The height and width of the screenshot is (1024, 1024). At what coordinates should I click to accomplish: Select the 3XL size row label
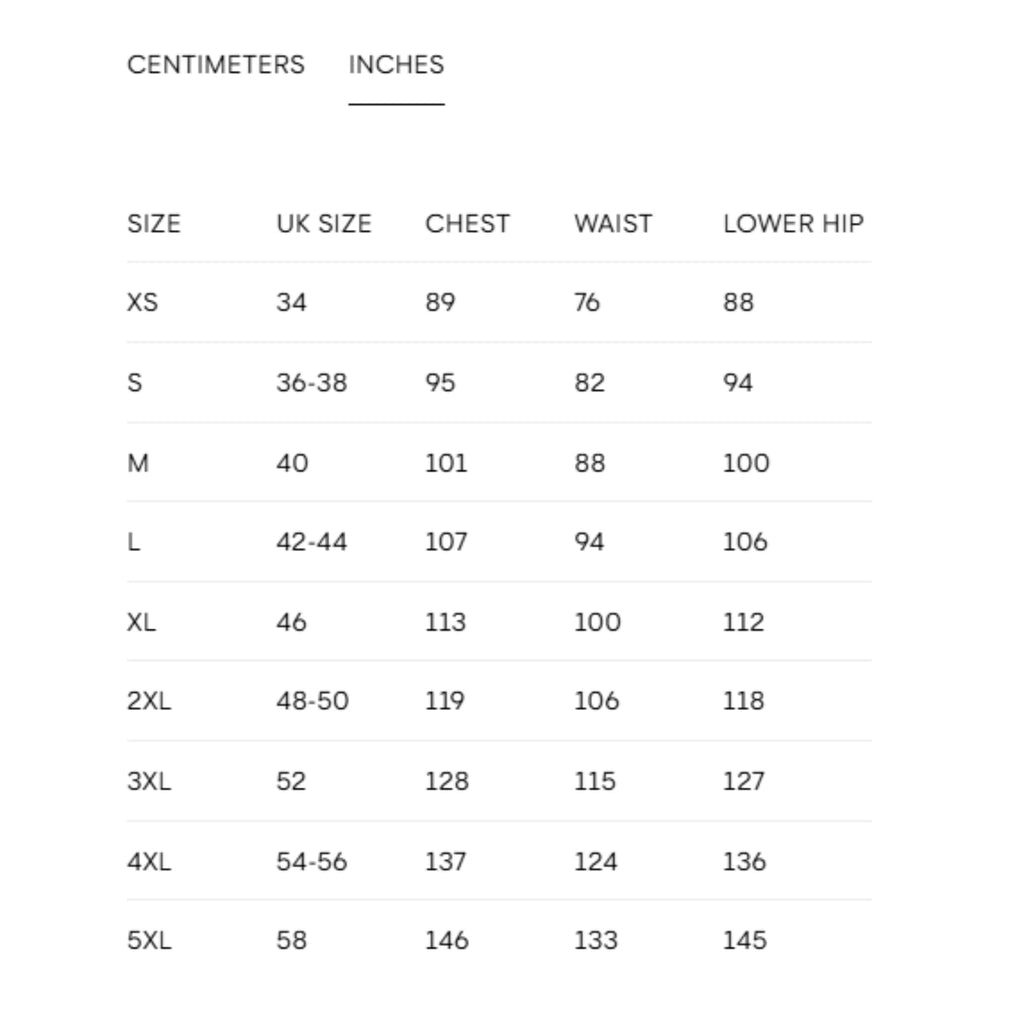pyautogui.click(x=149, y=781)
